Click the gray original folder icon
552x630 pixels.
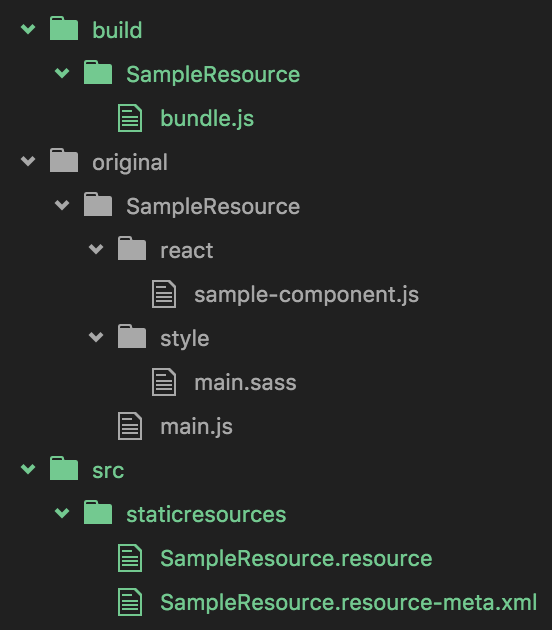[x=64, y=161]
